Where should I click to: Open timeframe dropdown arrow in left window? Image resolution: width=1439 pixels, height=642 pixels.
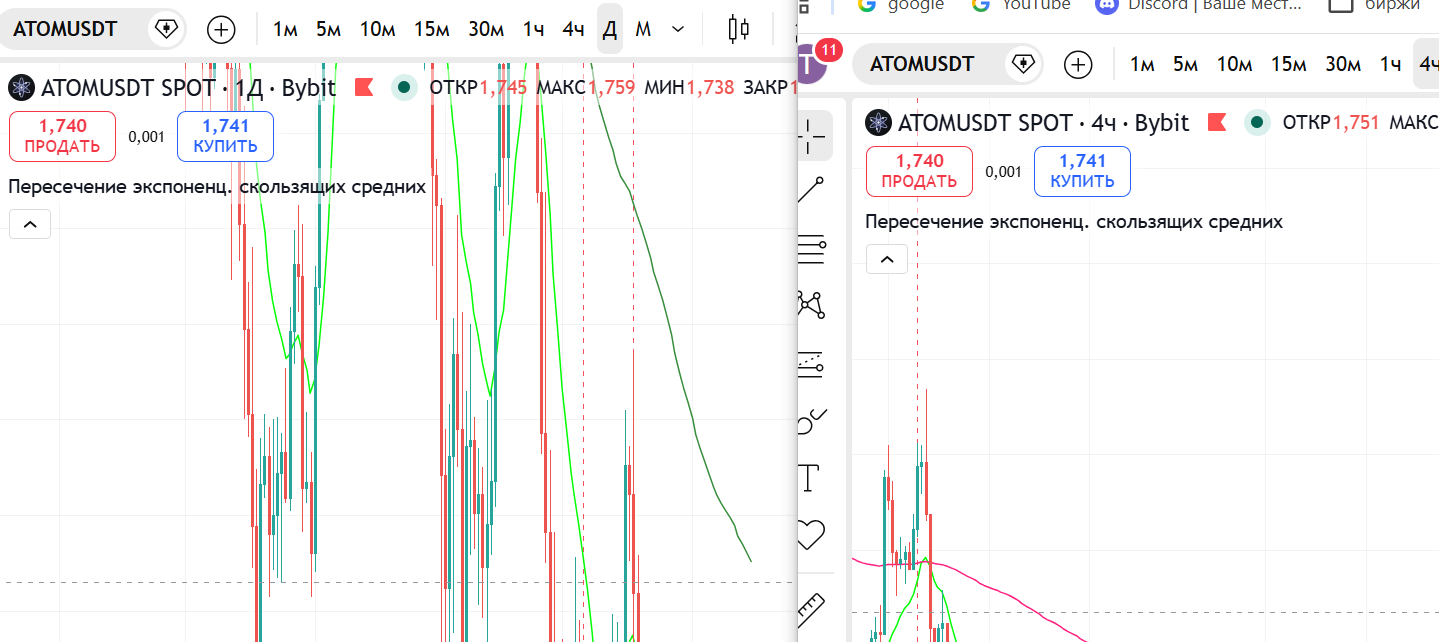click(x=678, y=29)
